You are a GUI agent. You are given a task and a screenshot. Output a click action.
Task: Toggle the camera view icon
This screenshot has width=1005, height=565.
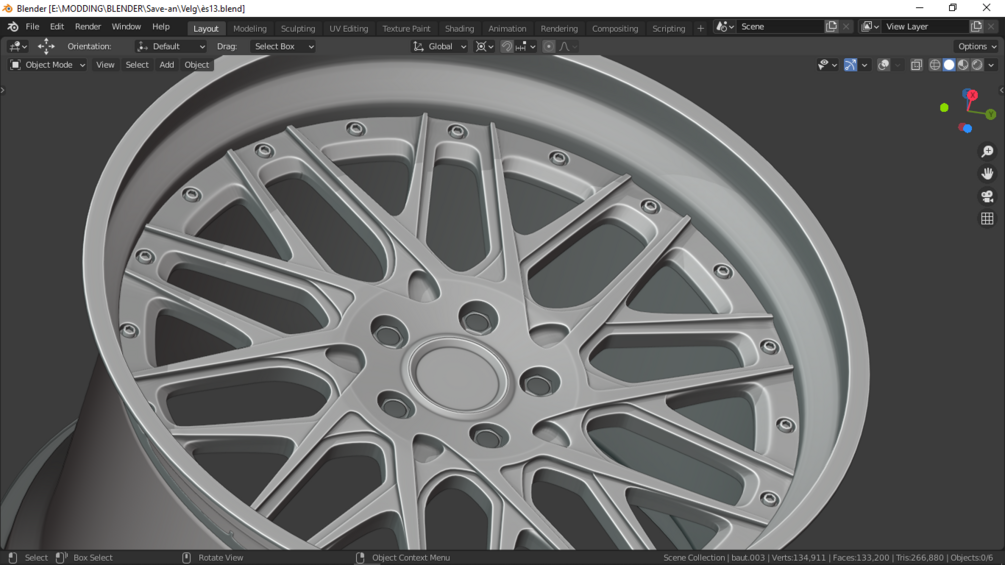click(x=987, y=196)
